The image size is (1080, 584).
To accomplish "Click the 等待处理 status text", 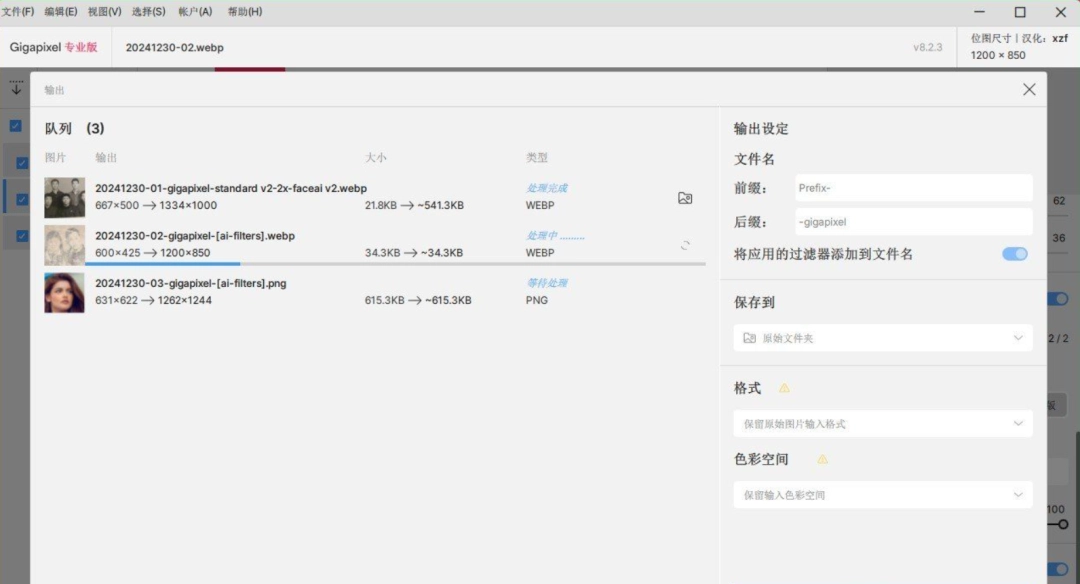I will click(x=547, y=283).
